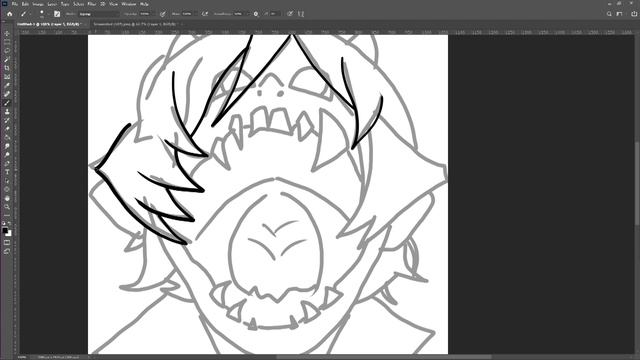Select the History Brush tool

tap(7, 120)
